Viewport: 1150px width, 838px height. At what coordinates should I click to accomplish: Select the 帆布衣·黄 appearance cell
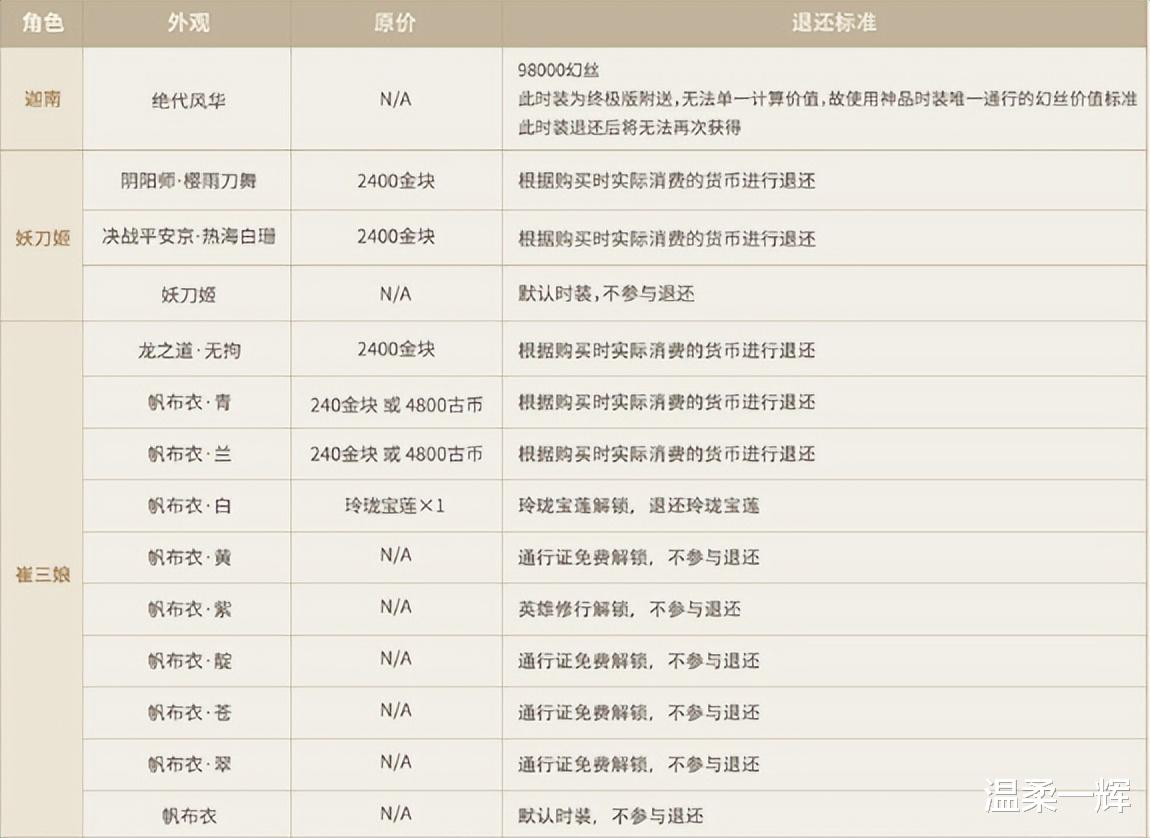(188, 557)
